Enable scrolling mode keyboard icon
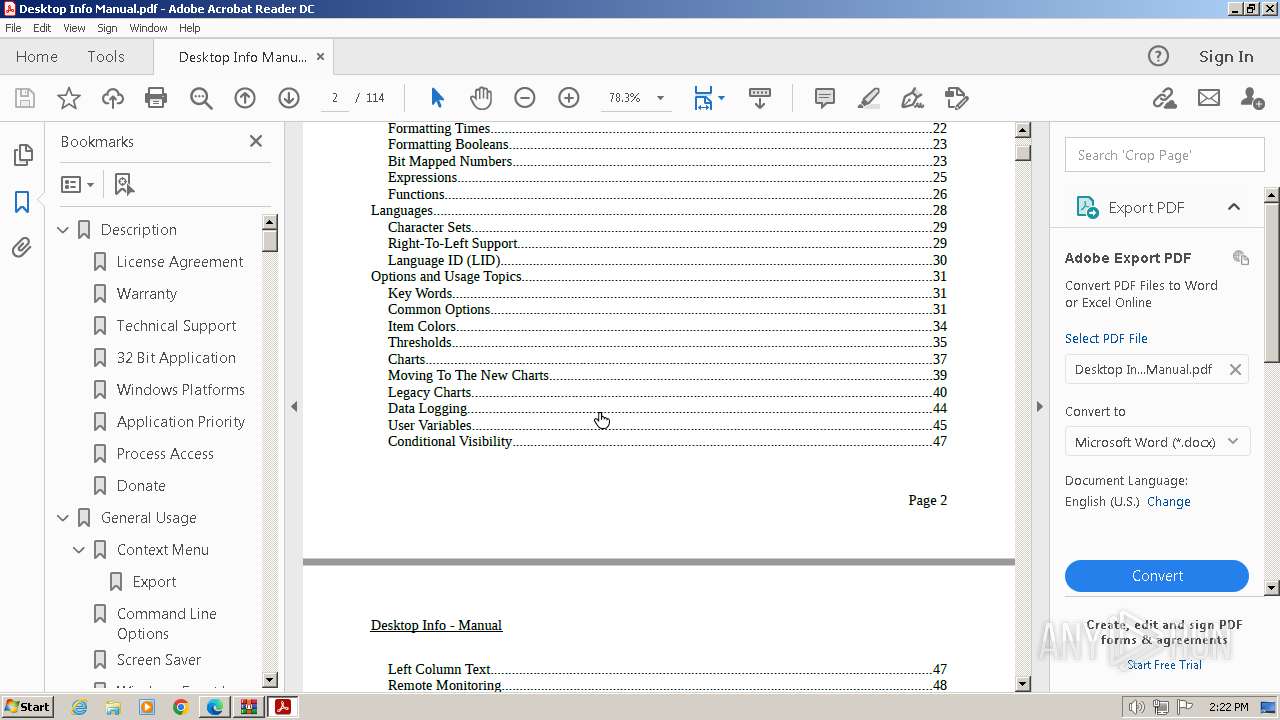This screenshot has width=1280, height=720. (759, 98)
